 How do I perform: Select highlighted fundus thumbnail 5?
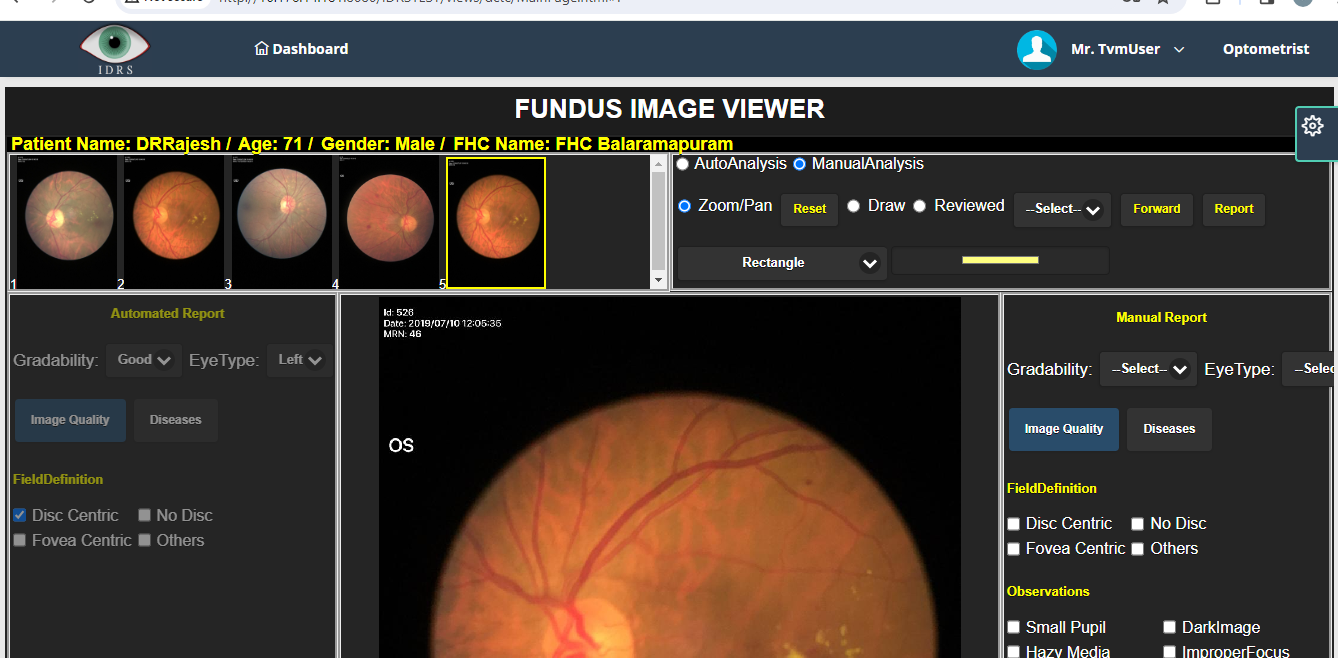(x=496, y=222)
